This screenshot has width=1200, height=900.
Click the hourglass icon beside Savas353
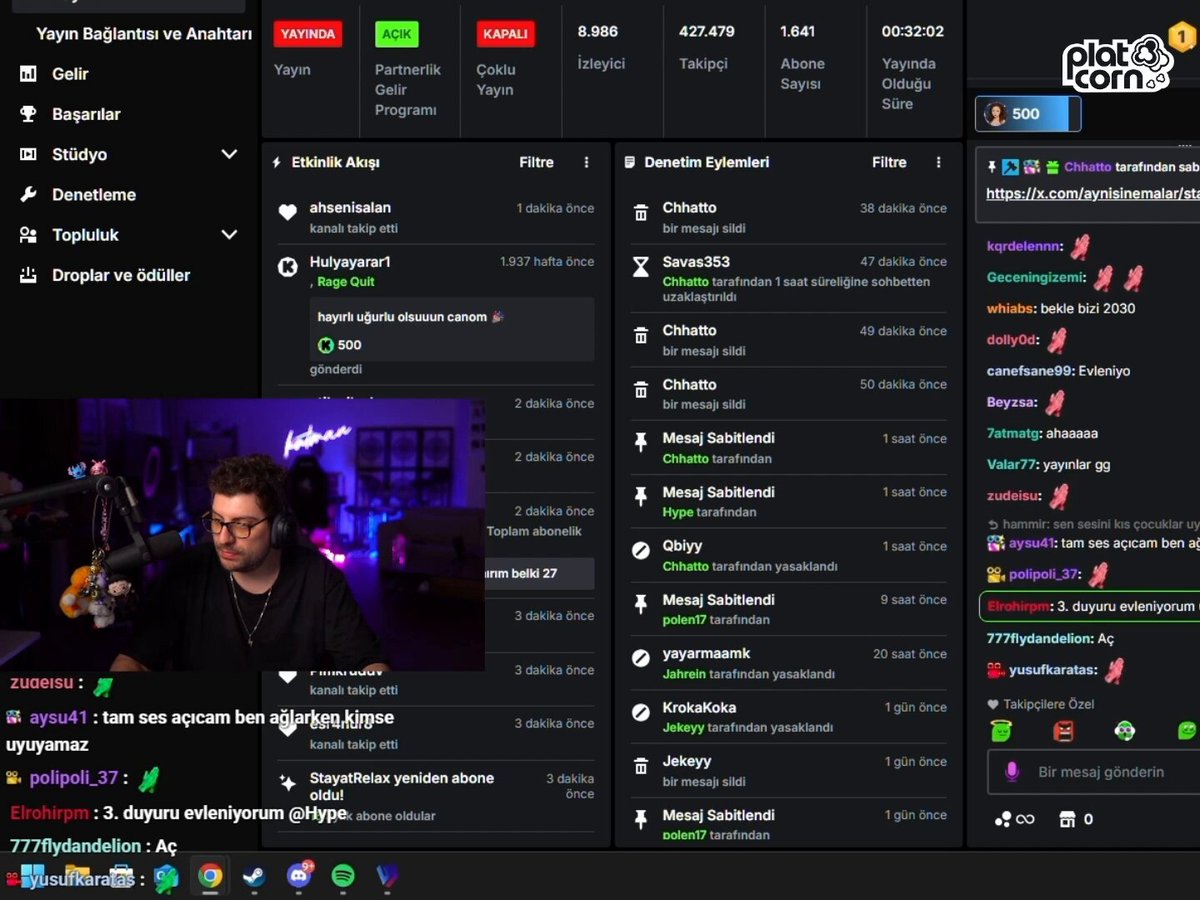(641, 267)
